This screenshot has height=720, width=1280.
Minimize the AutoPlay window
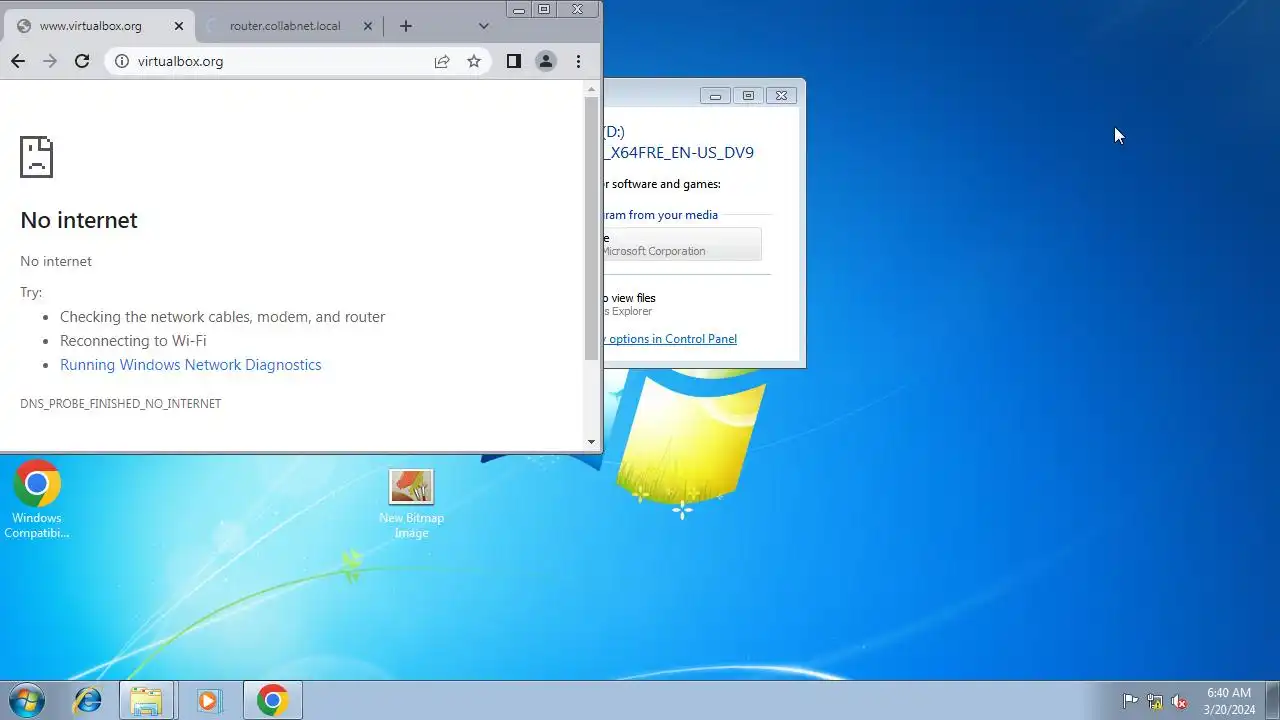715,96
